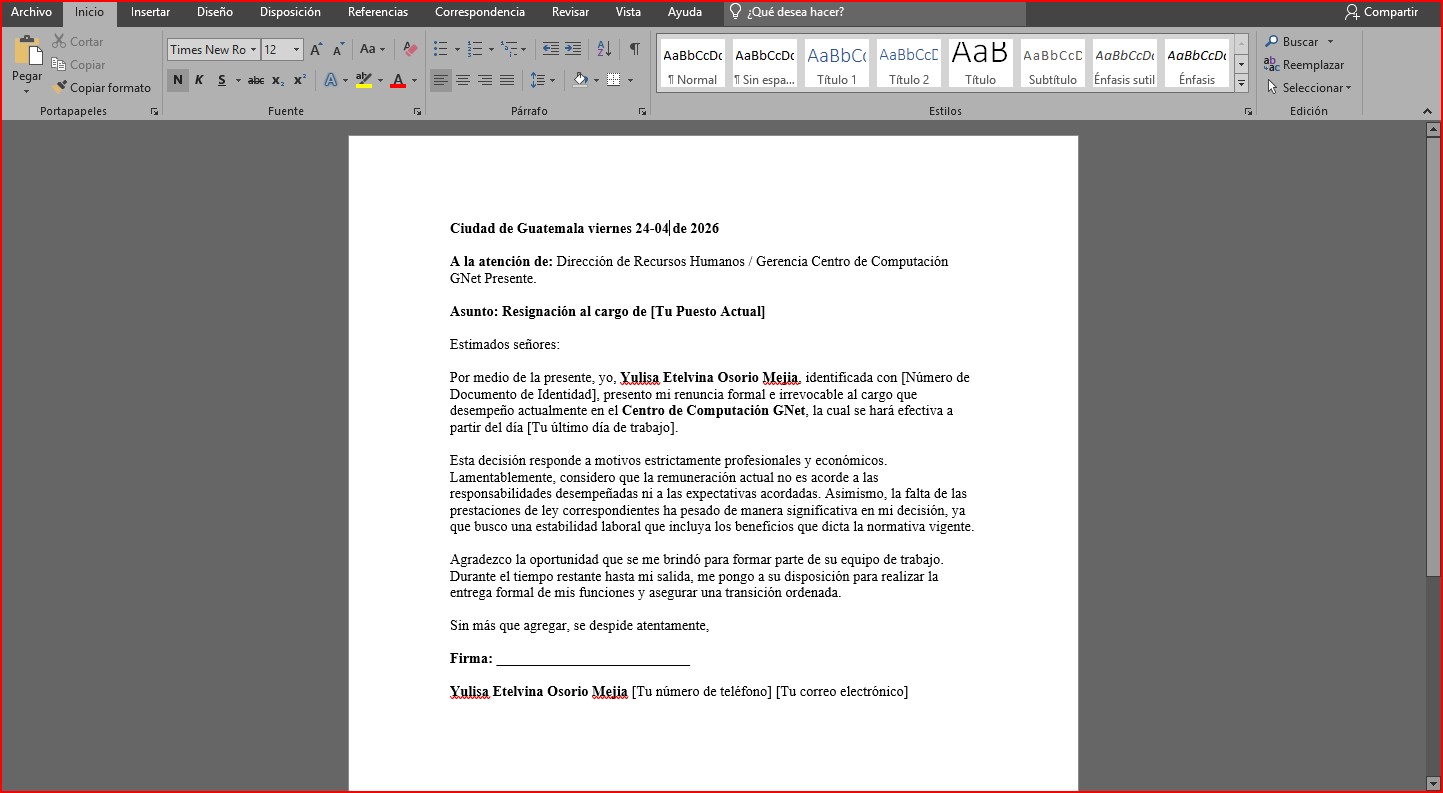
Task: Toggle show paragraph marks (¶)
Action: pyautogui.click(x=634, y=49)
